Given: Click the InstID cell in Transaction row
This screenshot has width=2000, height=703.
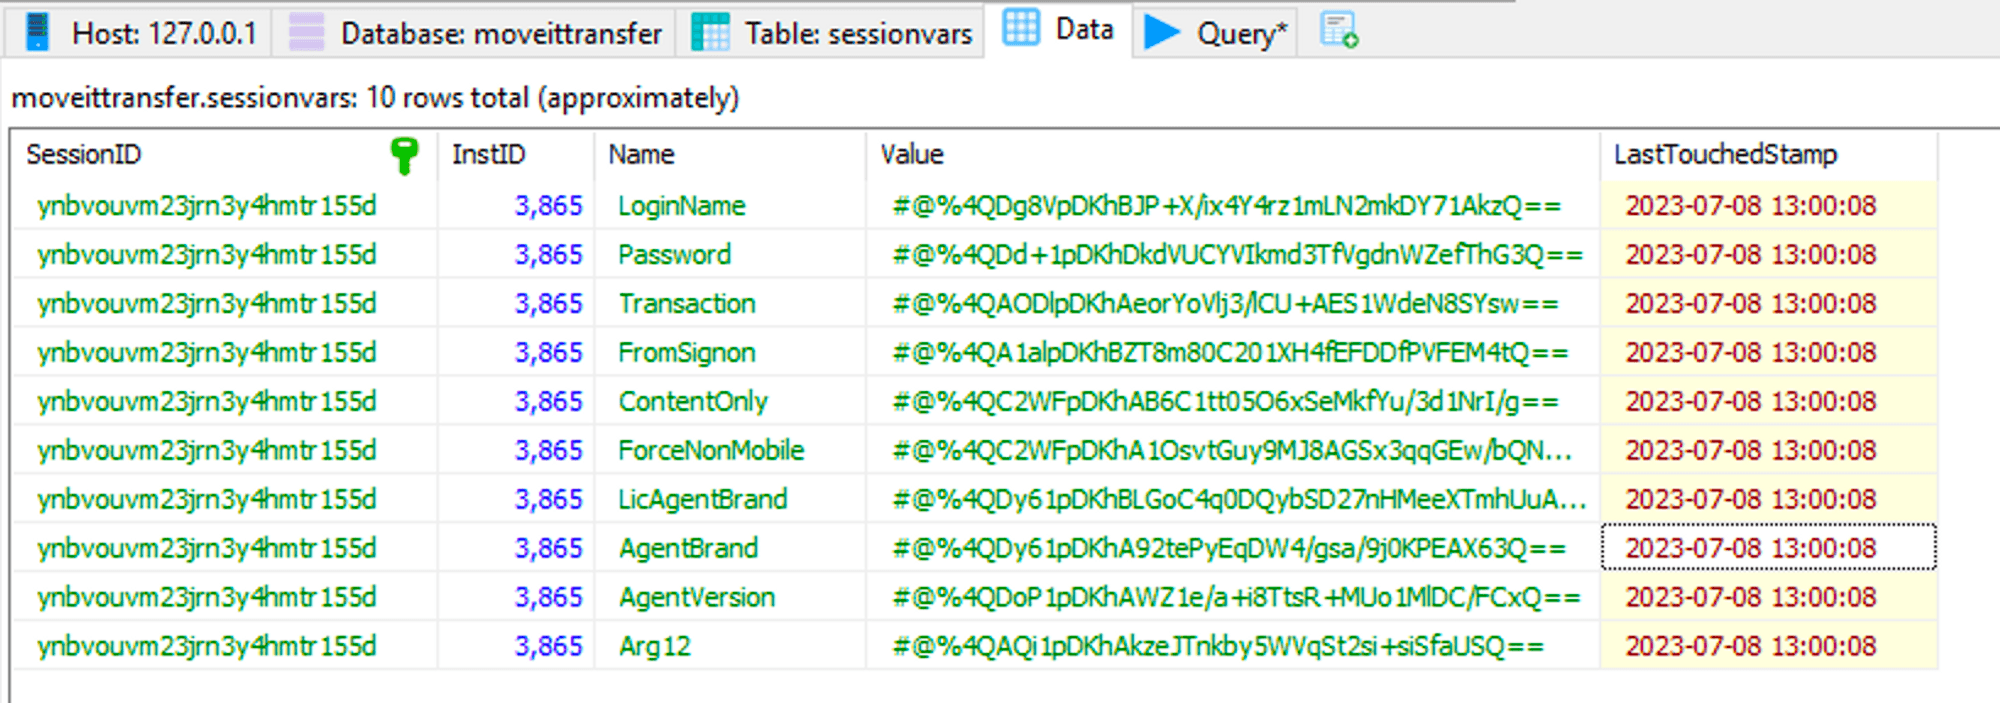Looking at the screenshot, I should [548, 304].
